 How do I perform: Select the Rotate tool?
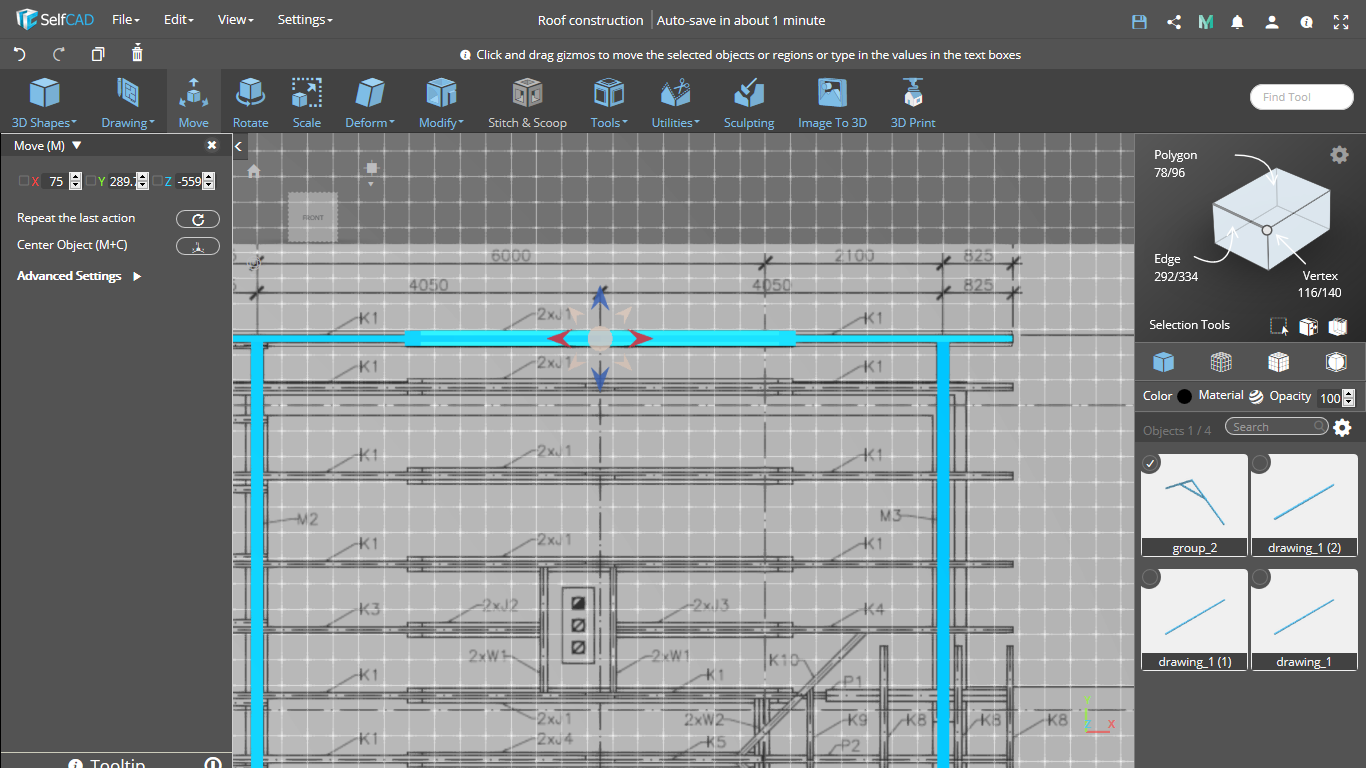tap(250, 103)
